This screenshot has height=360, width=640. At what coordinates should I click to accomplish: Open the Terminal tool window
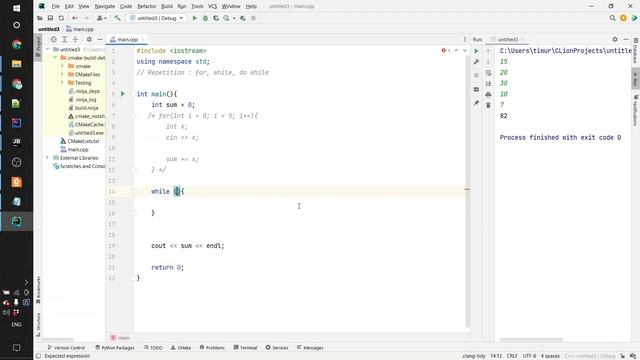[245, 348]
